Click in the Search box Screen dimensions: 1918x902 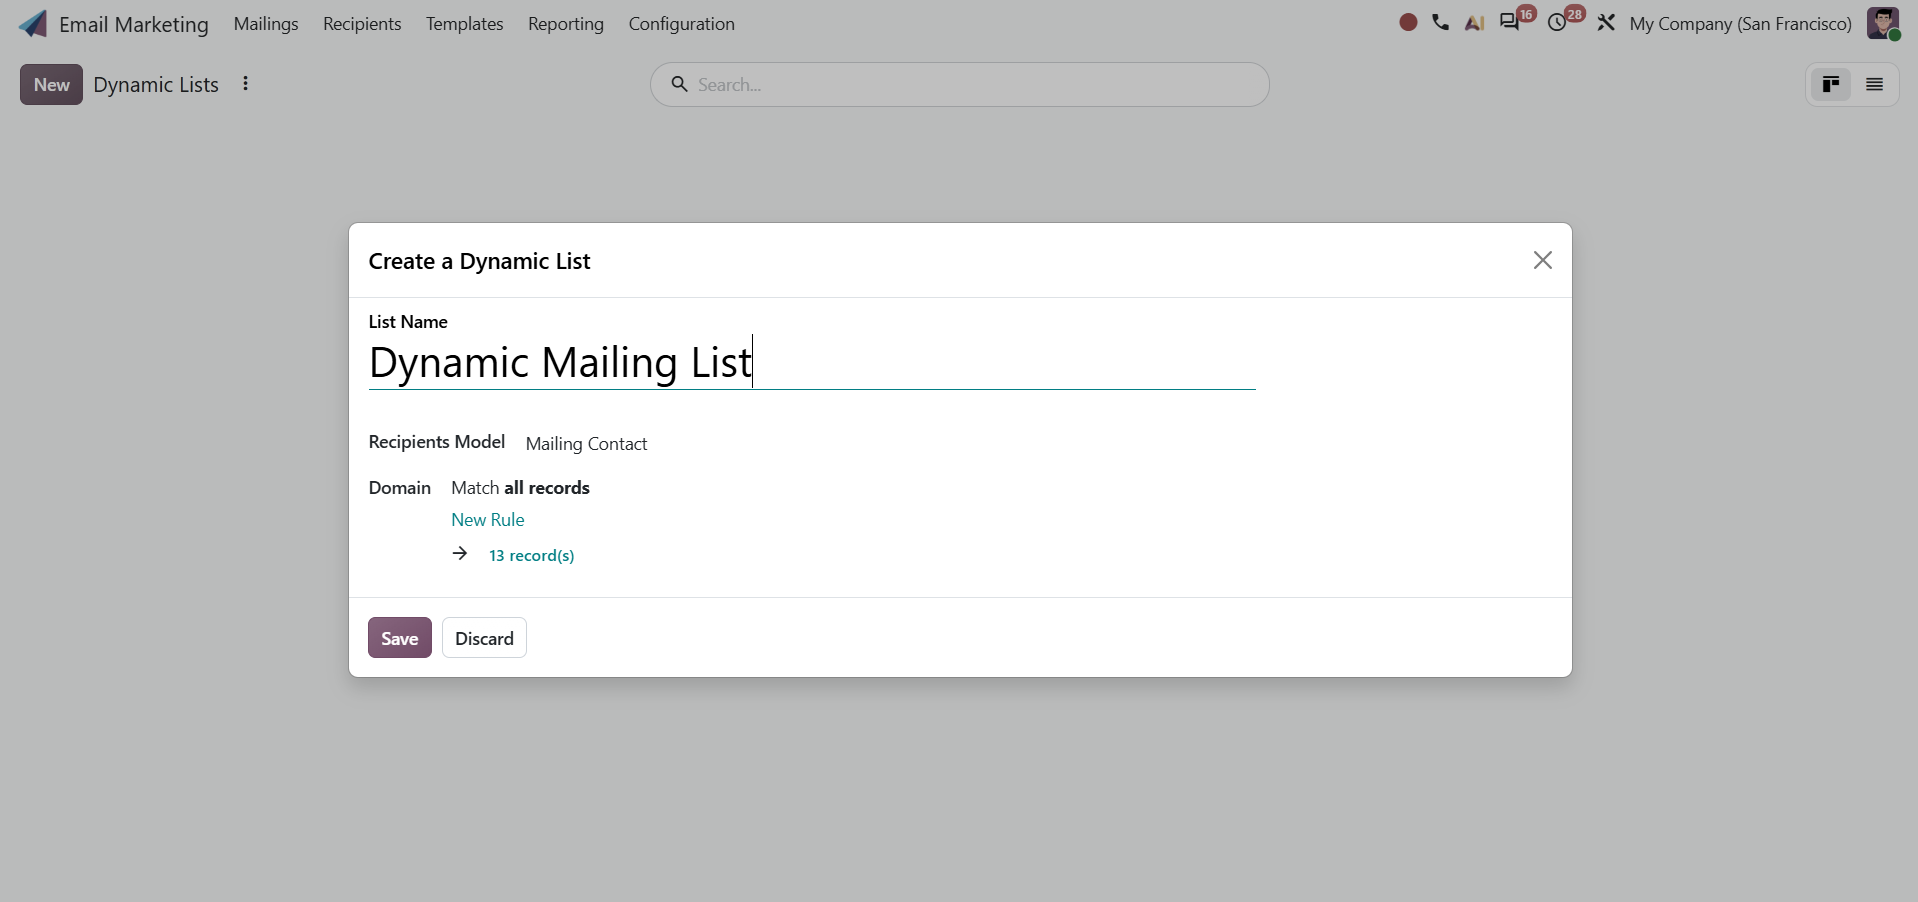960,85
